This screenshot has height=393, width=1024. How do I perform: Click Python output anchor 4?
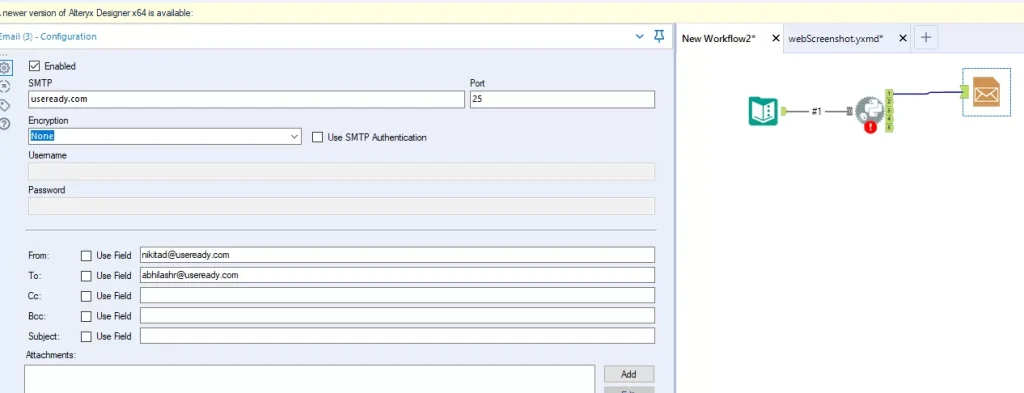pyautogui.click(x=889, y=119)
